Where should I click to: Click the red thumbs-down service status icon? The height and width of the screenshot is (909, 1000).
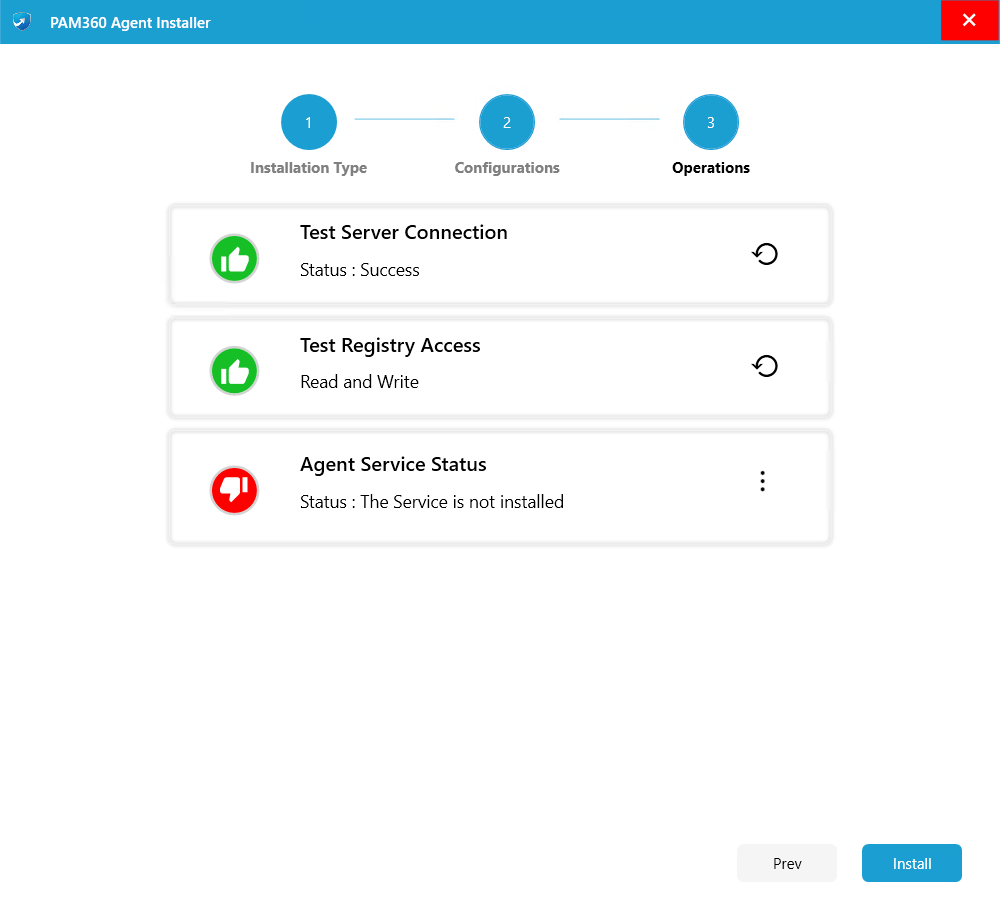(234, 490)
